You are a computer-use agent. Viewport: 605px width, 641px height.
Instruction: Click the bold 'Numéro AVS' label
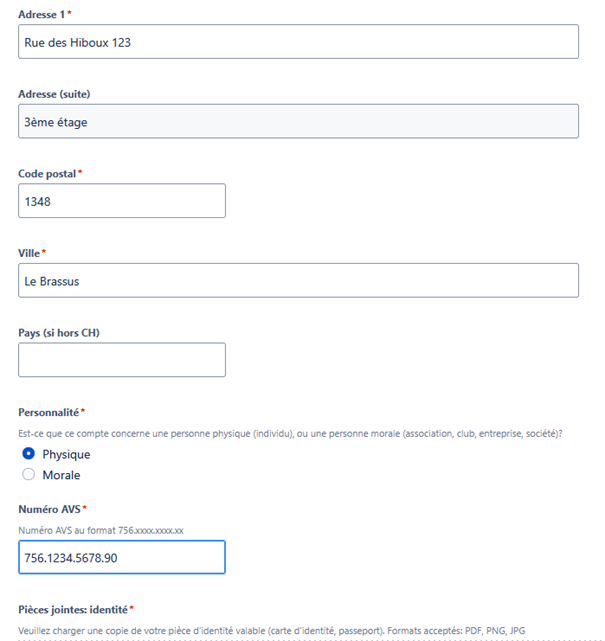[50, 509]
